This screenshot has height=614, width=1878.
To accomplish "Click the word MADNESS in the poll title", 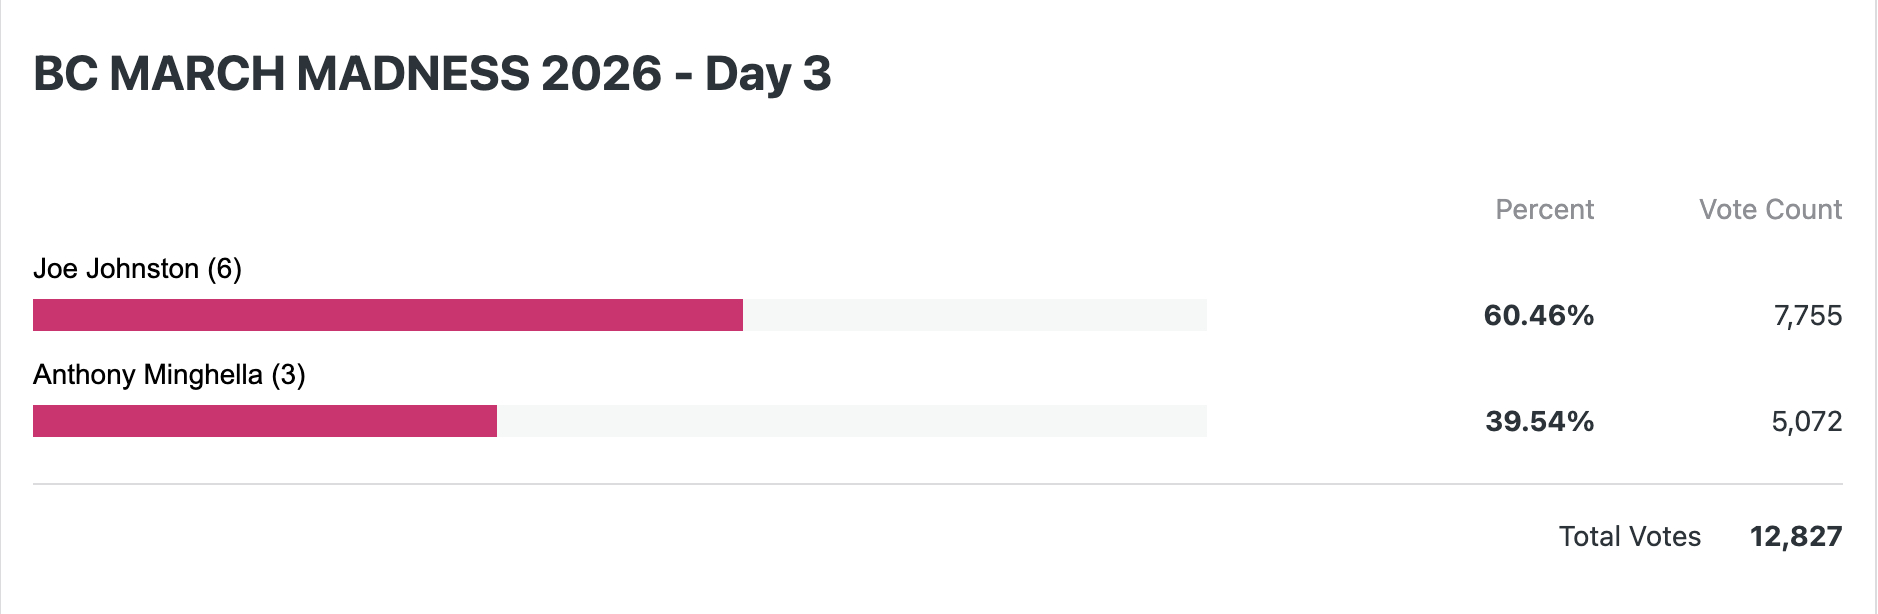I will click(413, 74).
